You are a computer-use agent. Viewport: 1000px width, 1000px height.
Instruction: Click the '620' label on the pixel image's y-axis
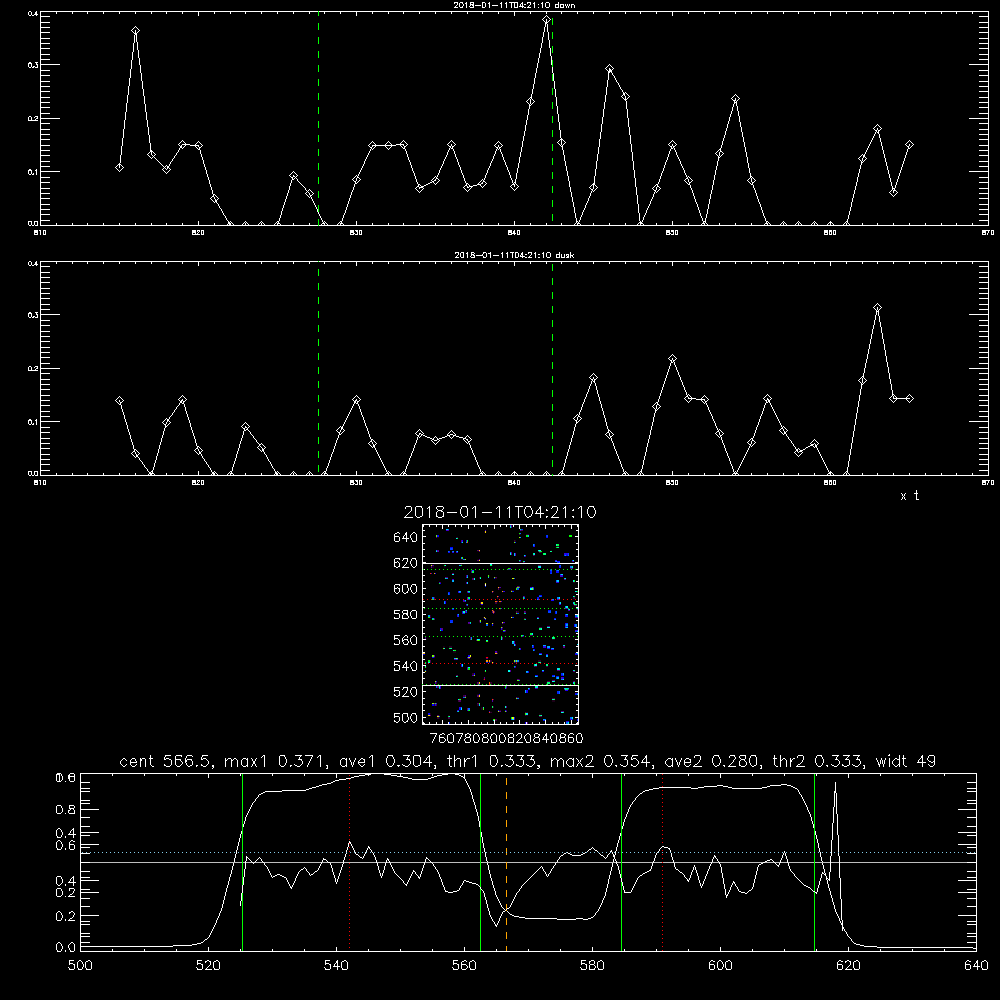[406, 563]
